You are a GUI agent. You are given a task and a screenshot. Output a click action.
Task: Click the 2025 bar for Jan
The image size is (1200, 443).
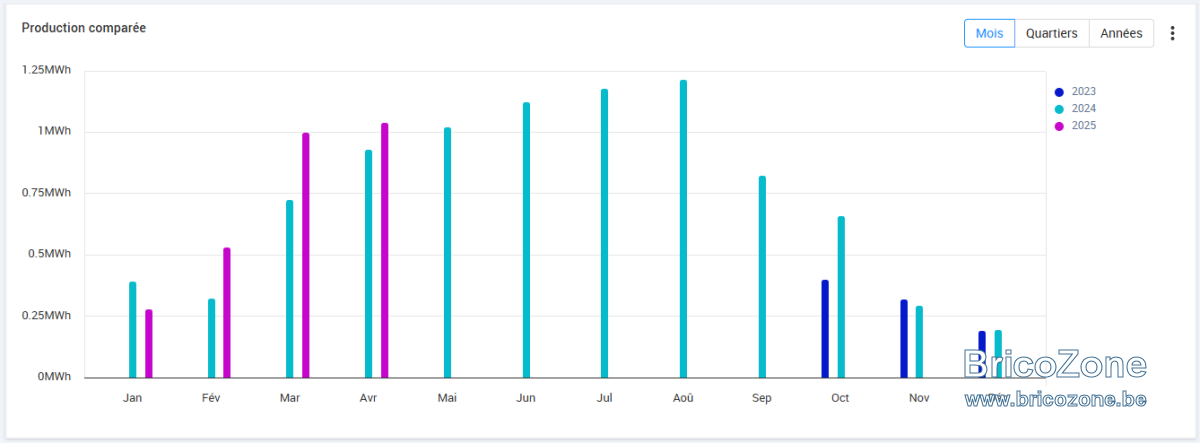coord(149,343)
